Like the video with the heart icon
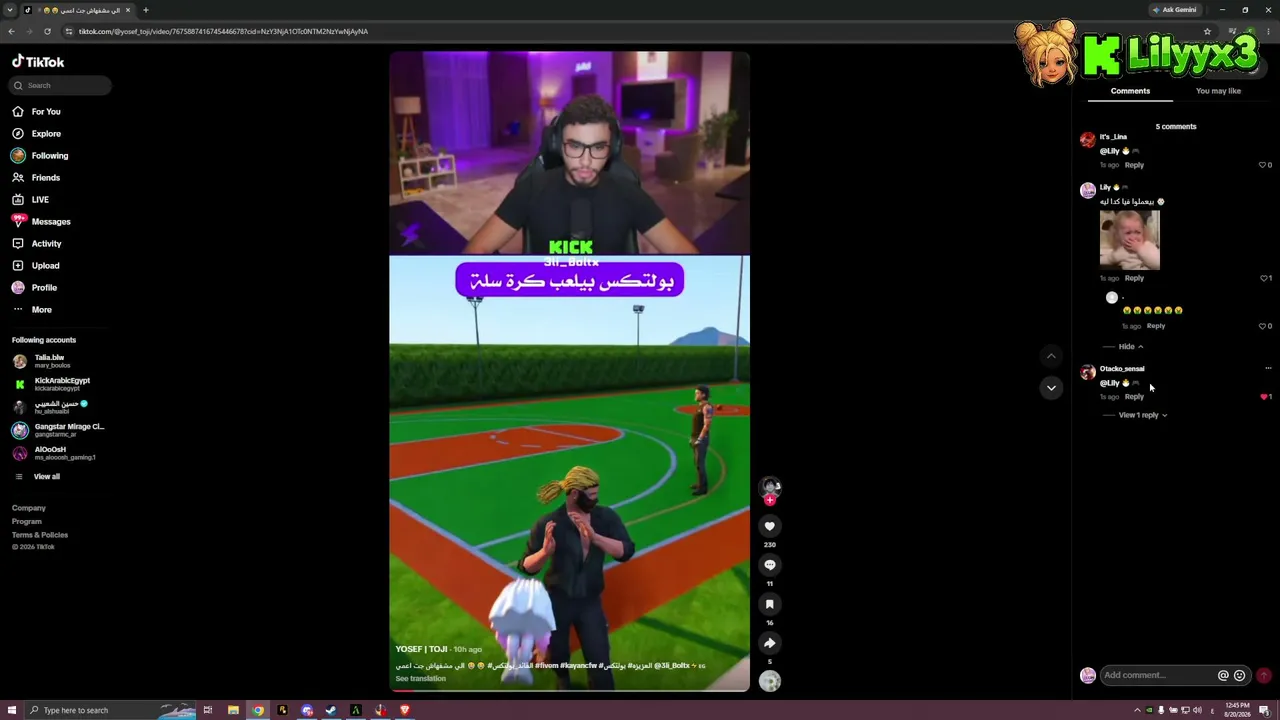Screen dimensions: 1280x720 click(770, 526)
